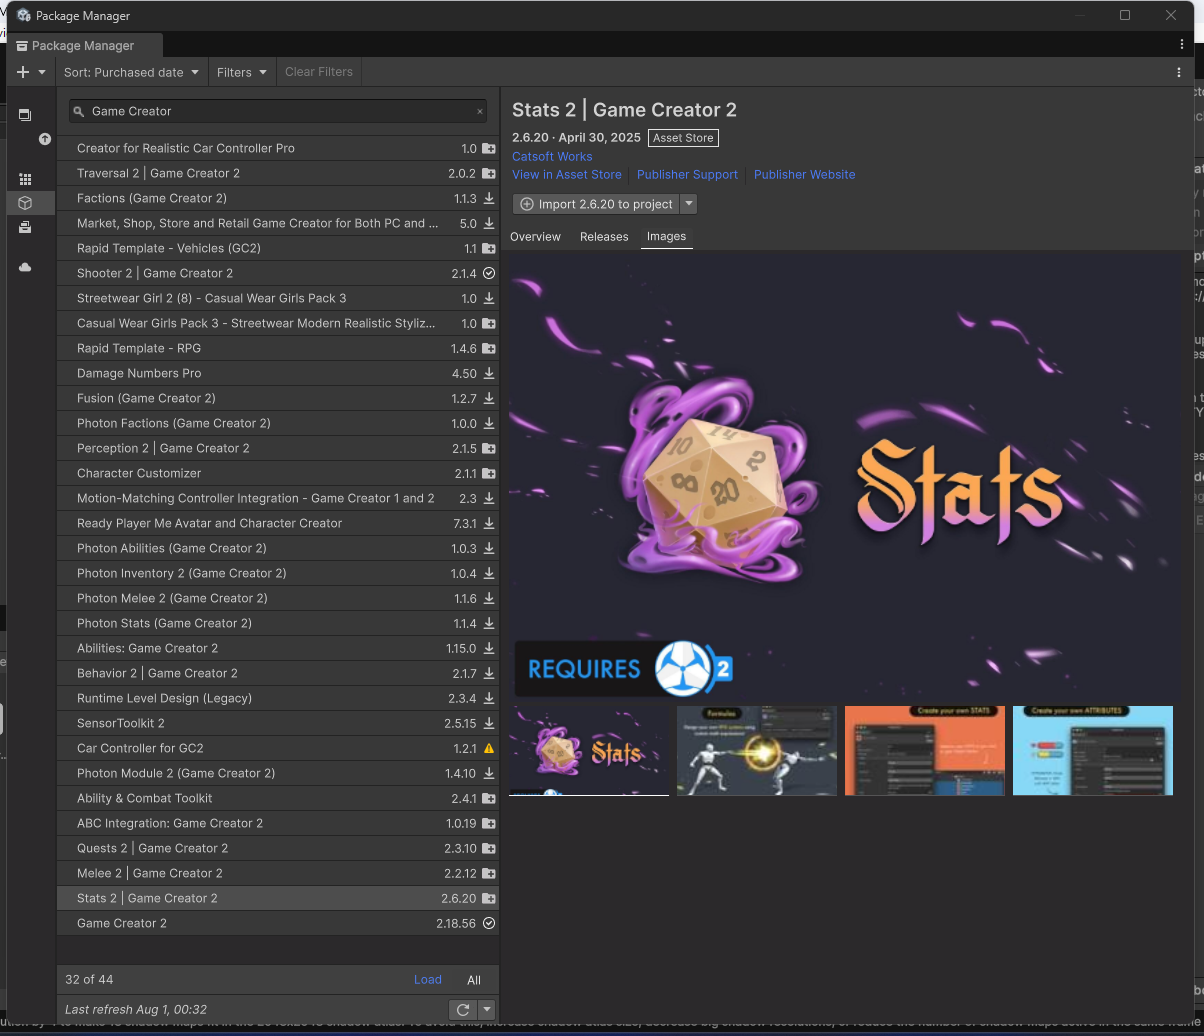Open the Publisher Website link
1204x1036 pixels.
pyautogui.click(x=804, y=174)
